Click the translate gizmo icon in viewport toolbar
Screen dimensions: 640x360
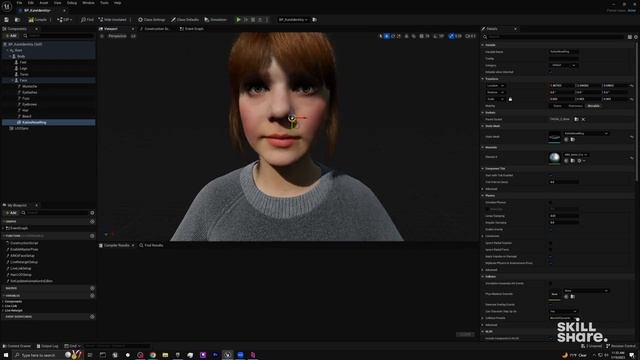pyautogui.click(x=387, y=36)
